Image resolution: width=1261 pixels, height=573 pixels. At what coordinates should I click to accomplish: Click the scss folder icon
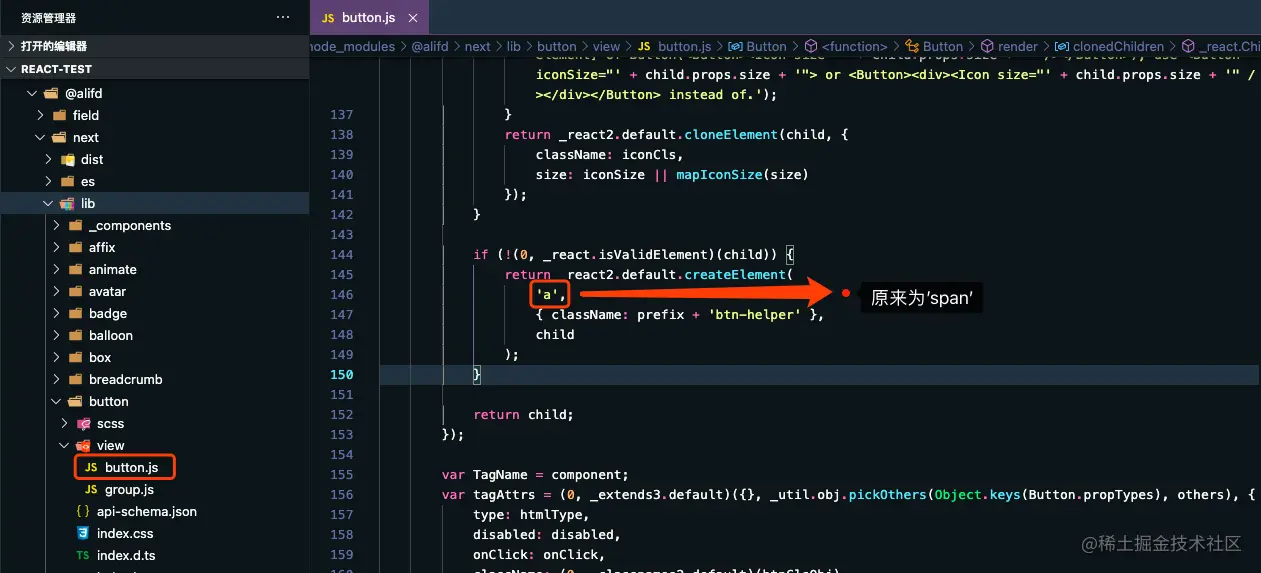click(x=83, y=423)
